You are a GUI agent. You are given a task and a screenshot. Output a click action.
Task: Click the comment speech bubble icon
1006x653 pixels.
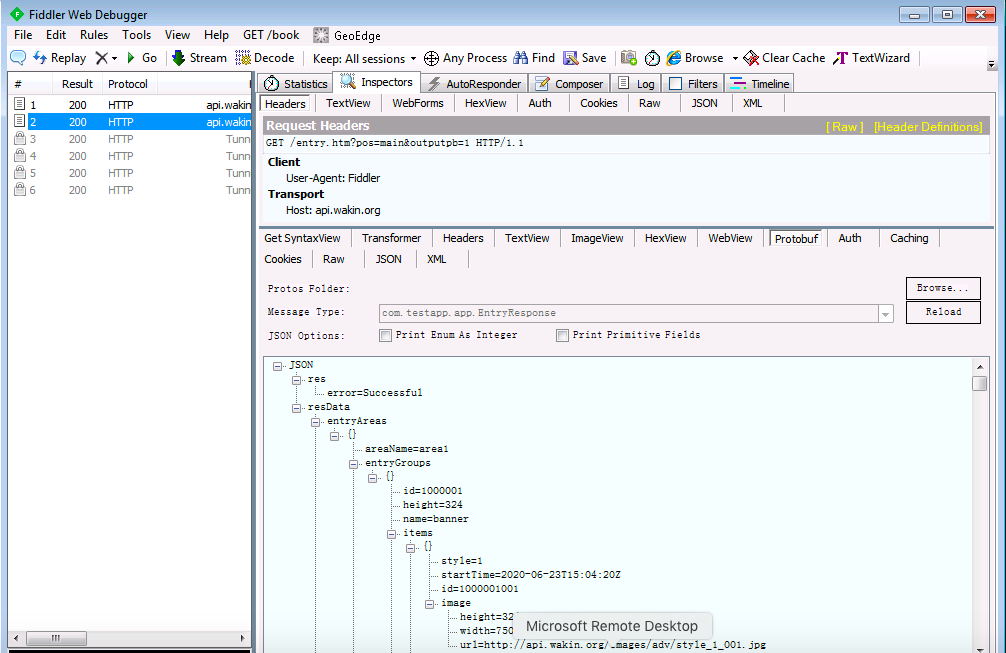[x=18, y=58]
